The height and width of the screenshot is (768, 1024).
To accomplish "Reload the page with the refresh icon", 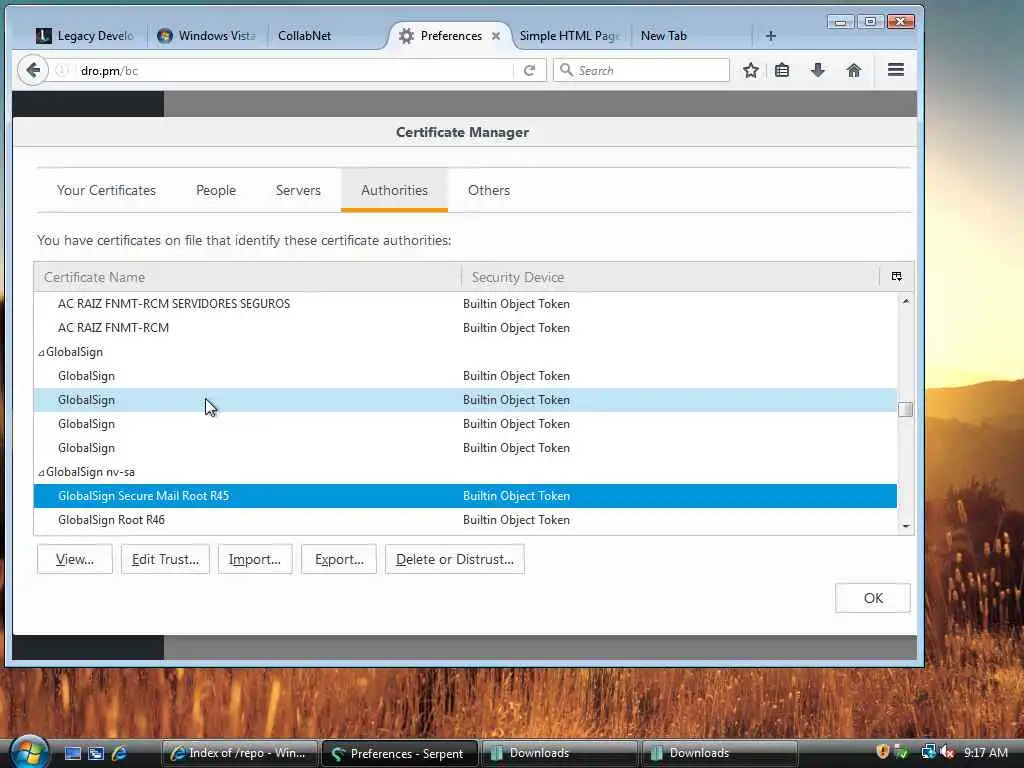I will 530,70.
